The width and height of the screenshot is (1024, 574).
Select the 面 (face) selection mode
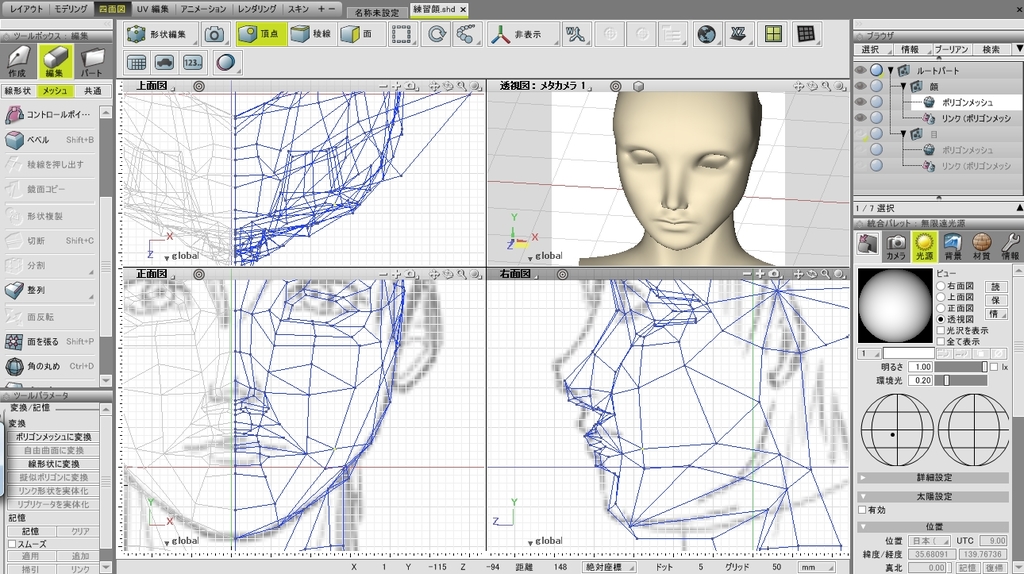click(x=360, y=34)
